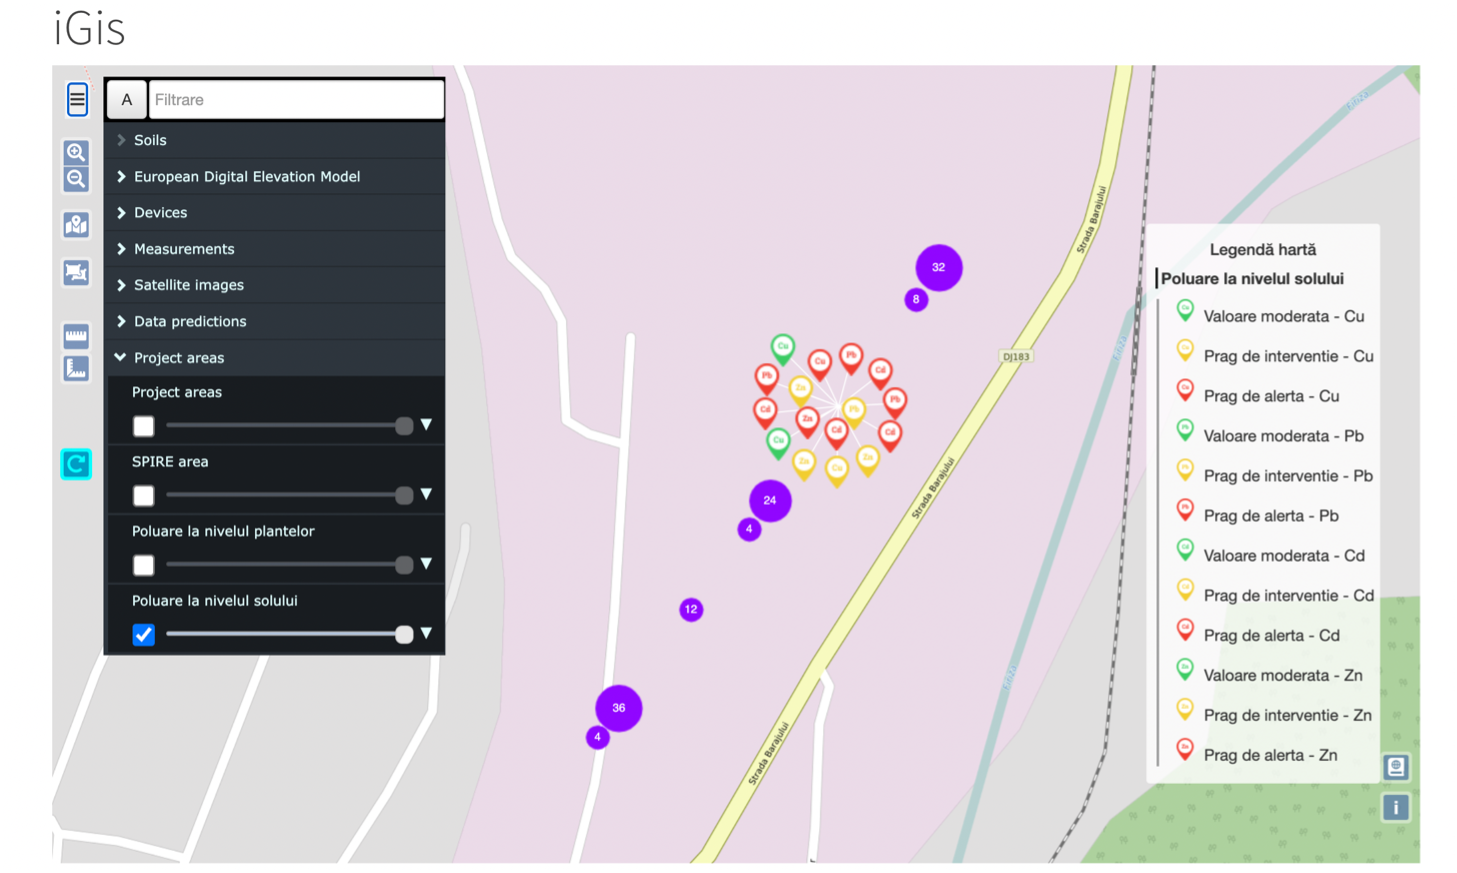Select the length ruler measure tool
The image size is (1457, 873).
pos(76,336)
